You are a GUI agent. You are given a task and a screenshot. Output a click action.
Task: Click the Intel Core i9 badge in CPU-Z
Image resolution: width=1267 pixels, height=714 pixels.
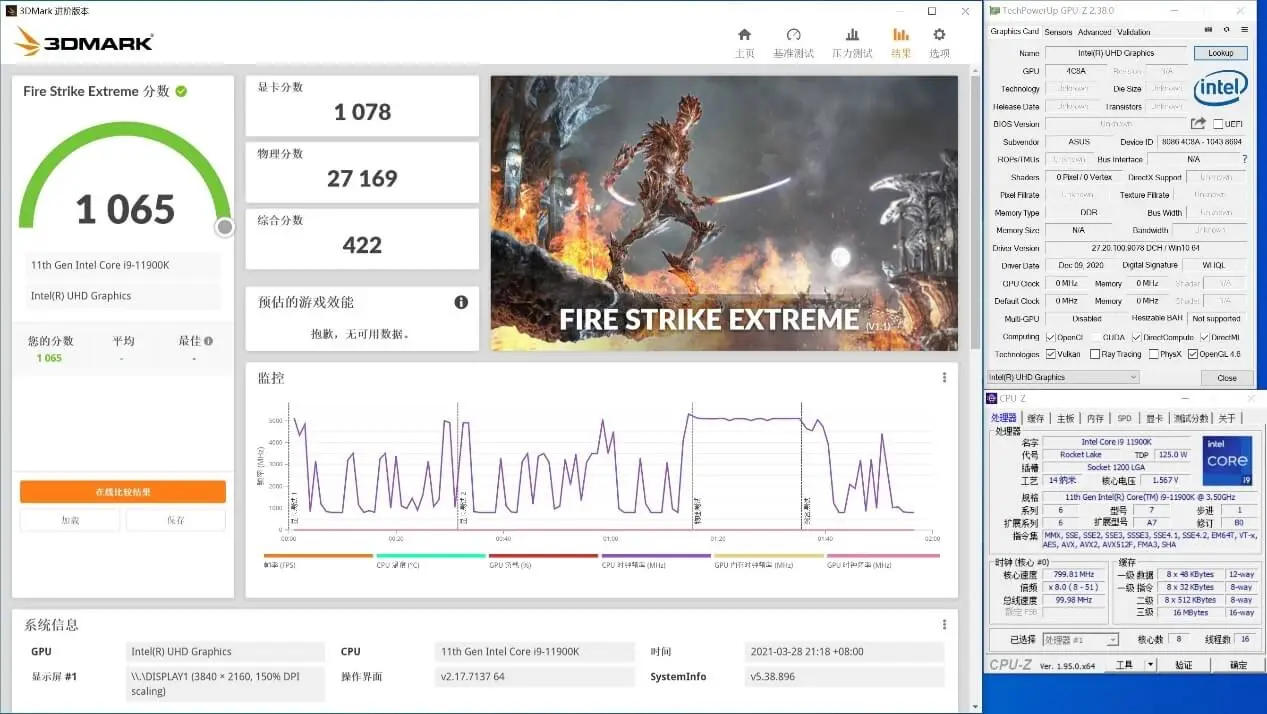[x=1227, y=461]
